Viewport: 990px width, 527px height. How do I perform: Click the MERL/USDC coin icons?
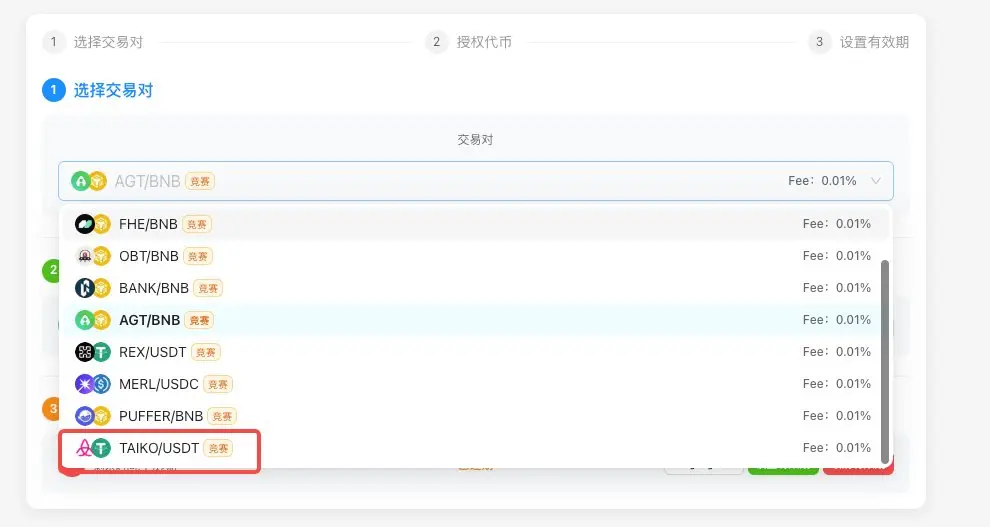point(93,384)
